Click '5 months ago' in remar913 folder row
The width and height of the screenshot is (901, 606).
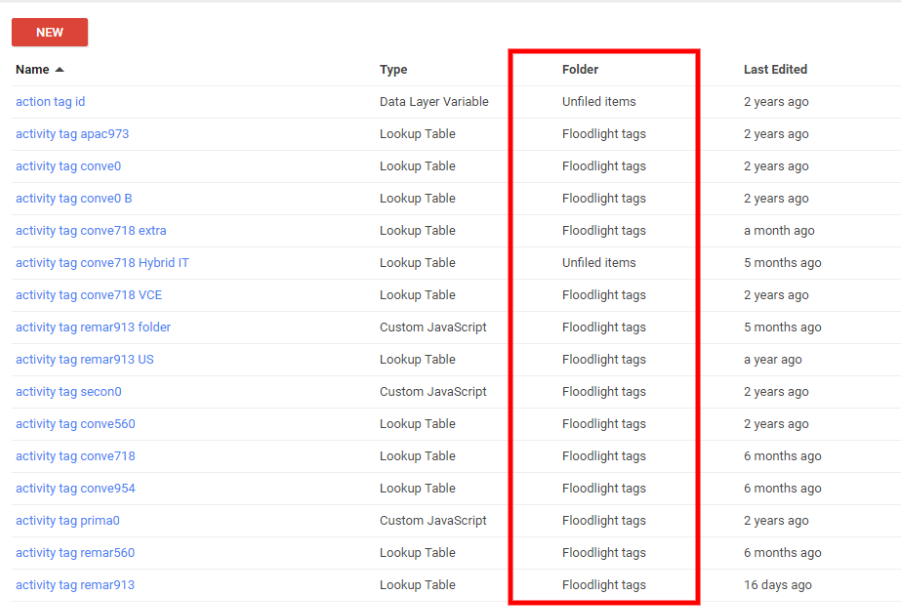pos(782,327)
